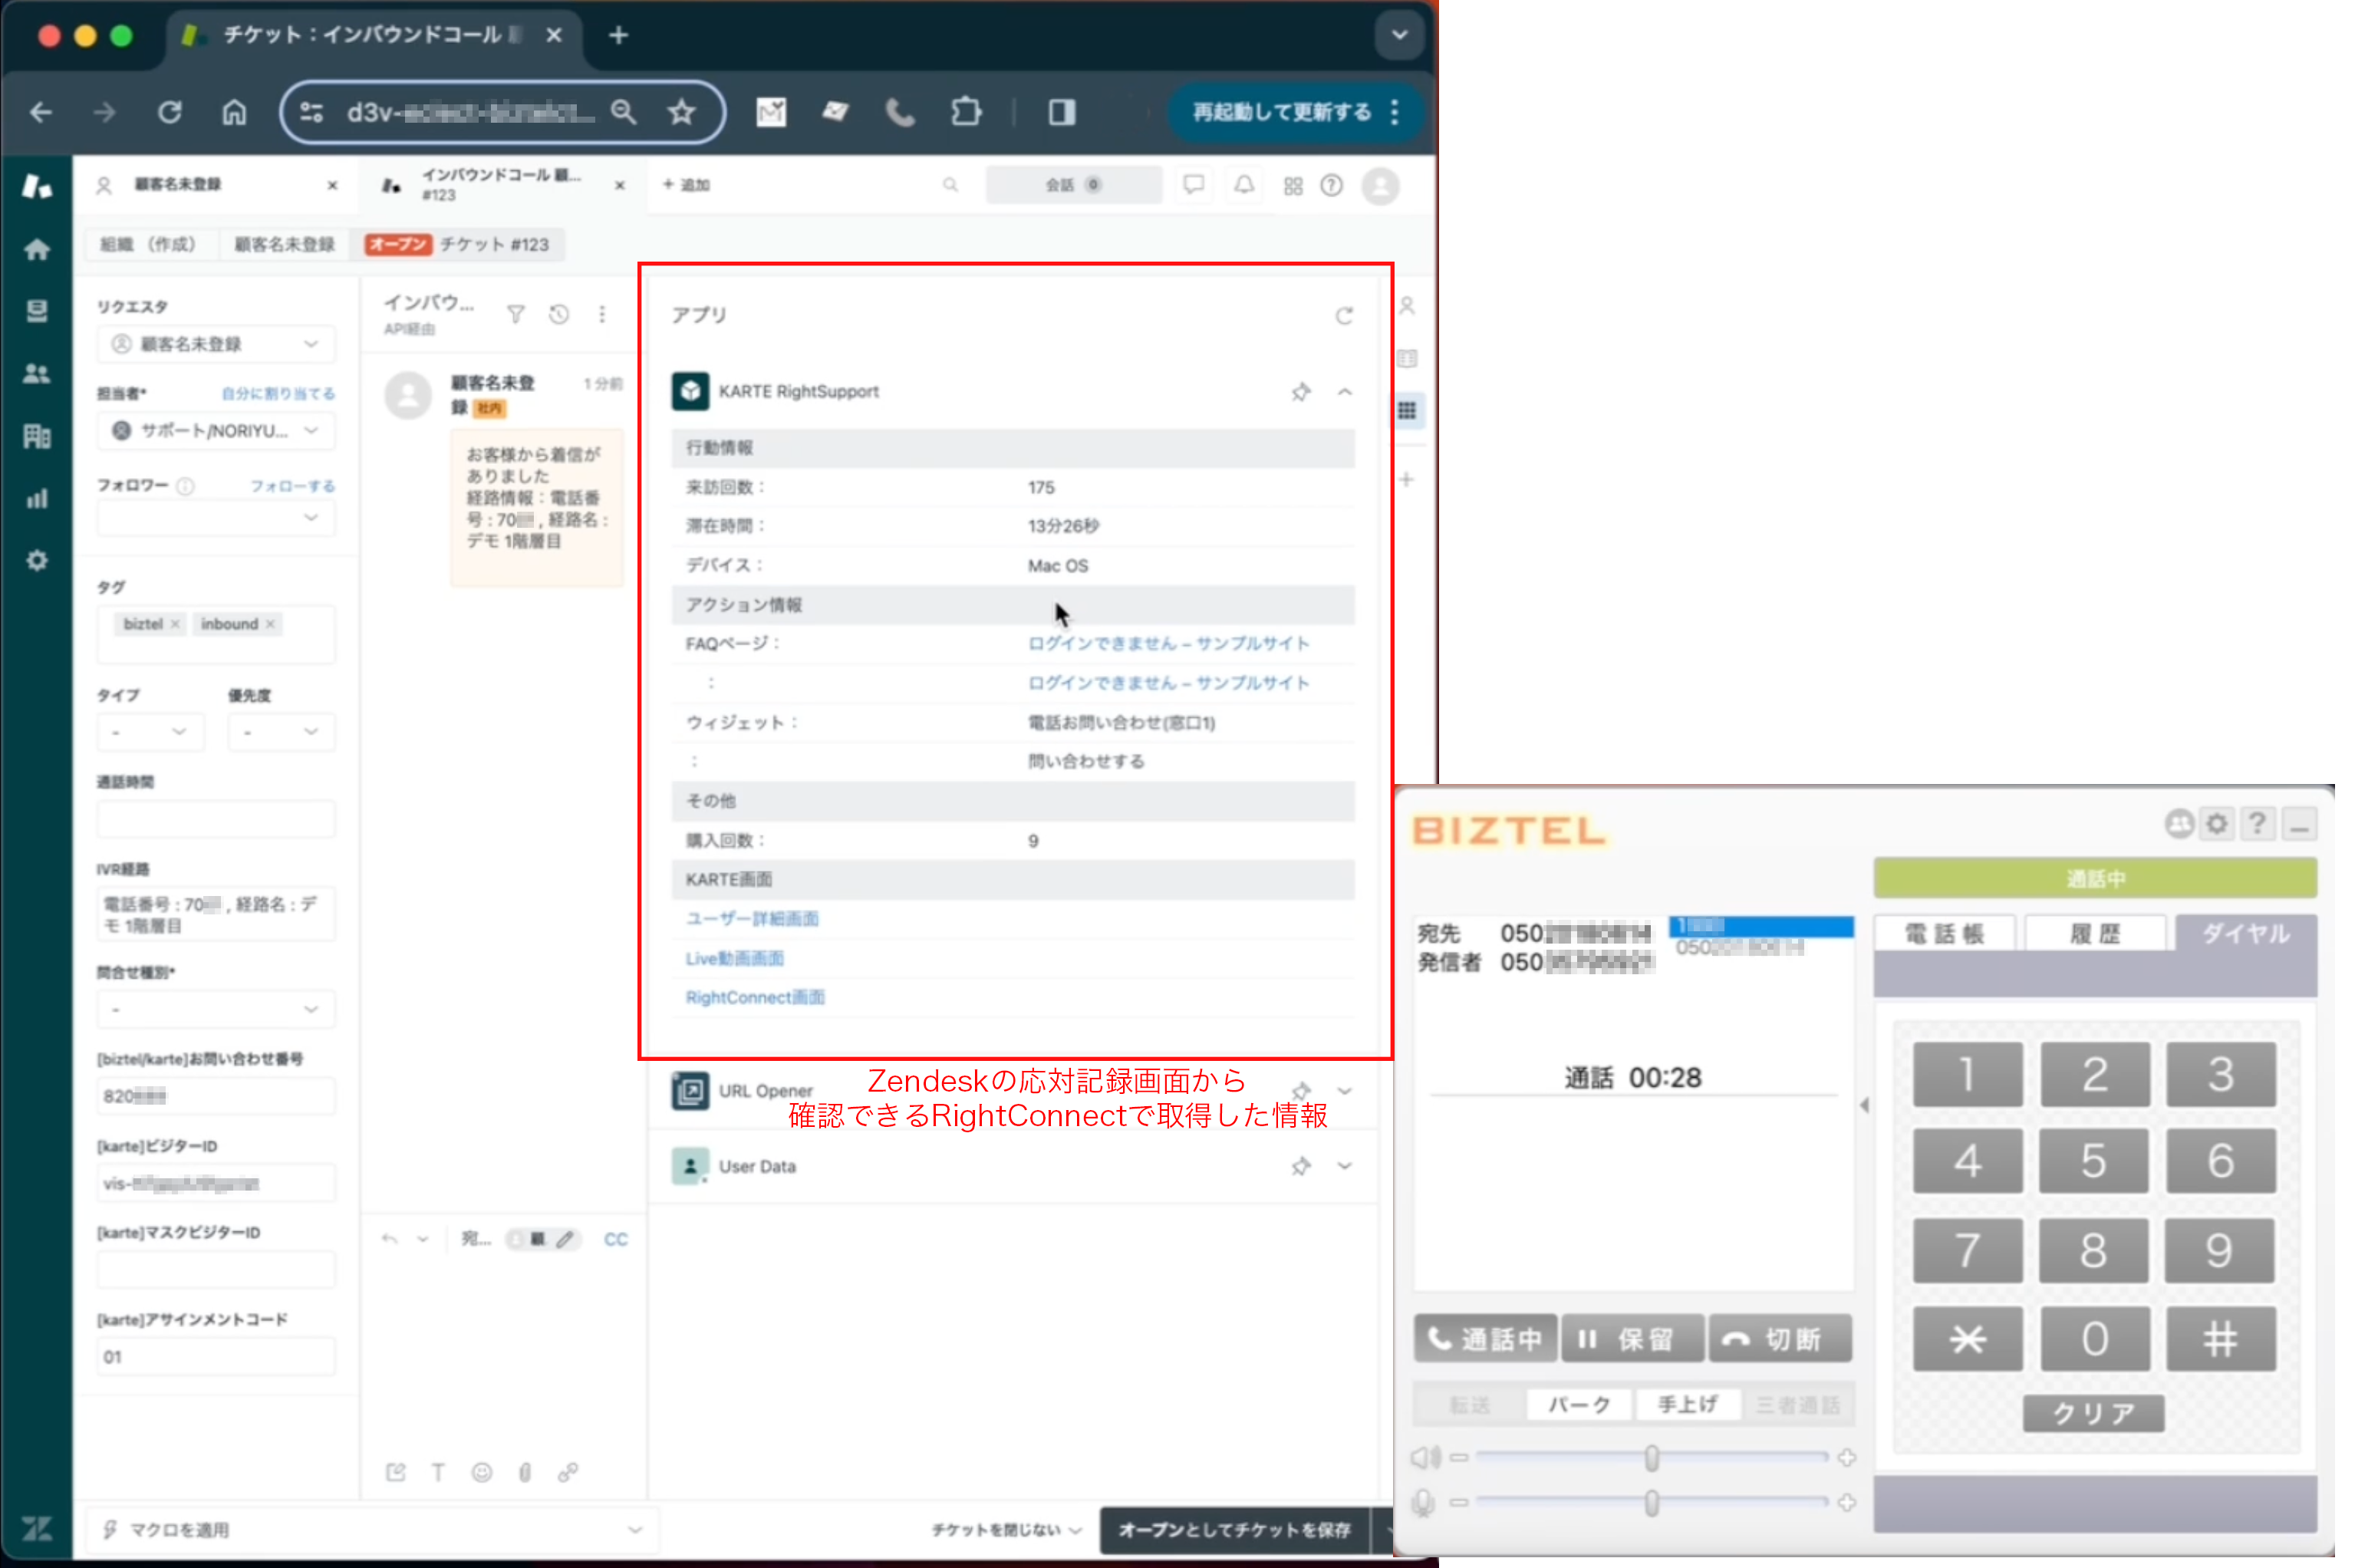This screenshot has height=1568, width=2378.
Task: Open the 問合せ種別 dropdown
Action: 216,1009
